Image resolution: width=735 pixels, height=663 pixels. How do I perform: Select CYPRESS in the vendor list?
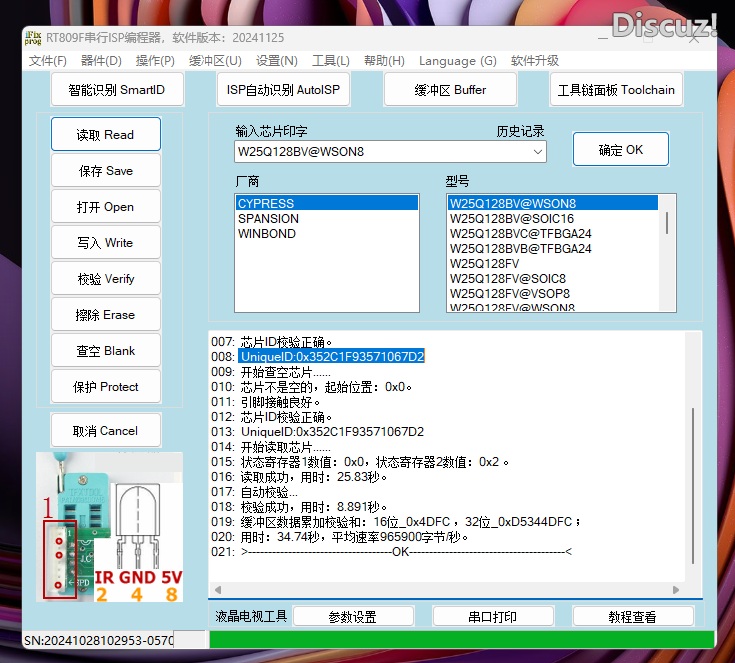[327, 203]
